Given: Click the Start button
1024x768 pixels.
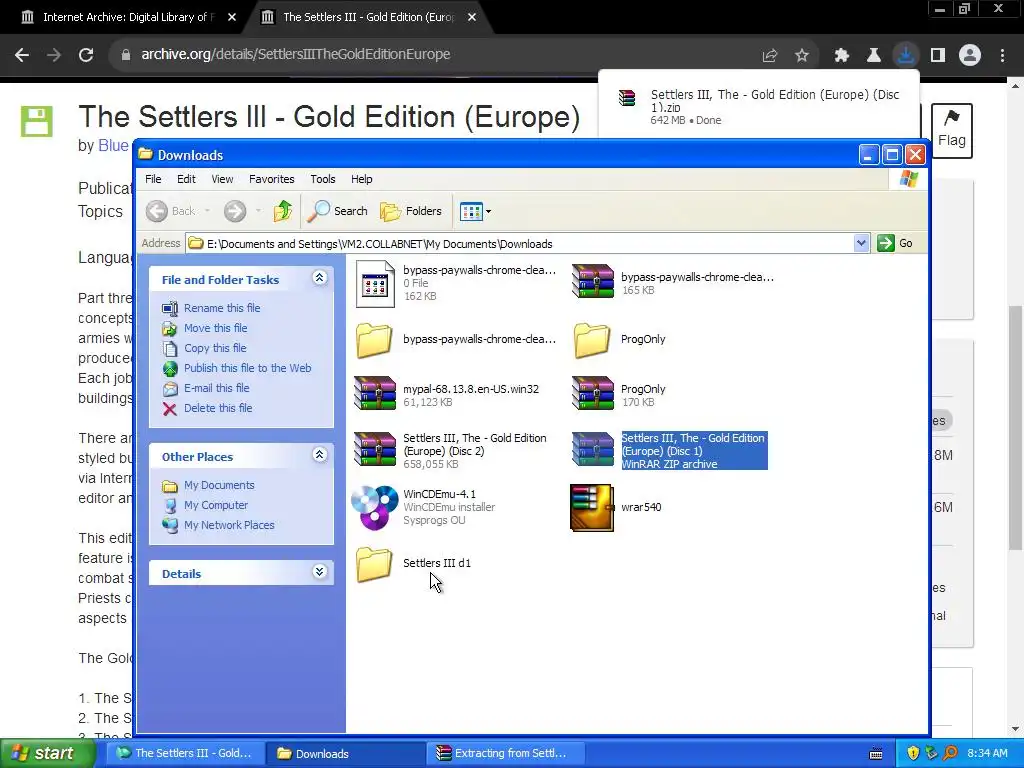Looking at the screenshot, I should 46,753.
